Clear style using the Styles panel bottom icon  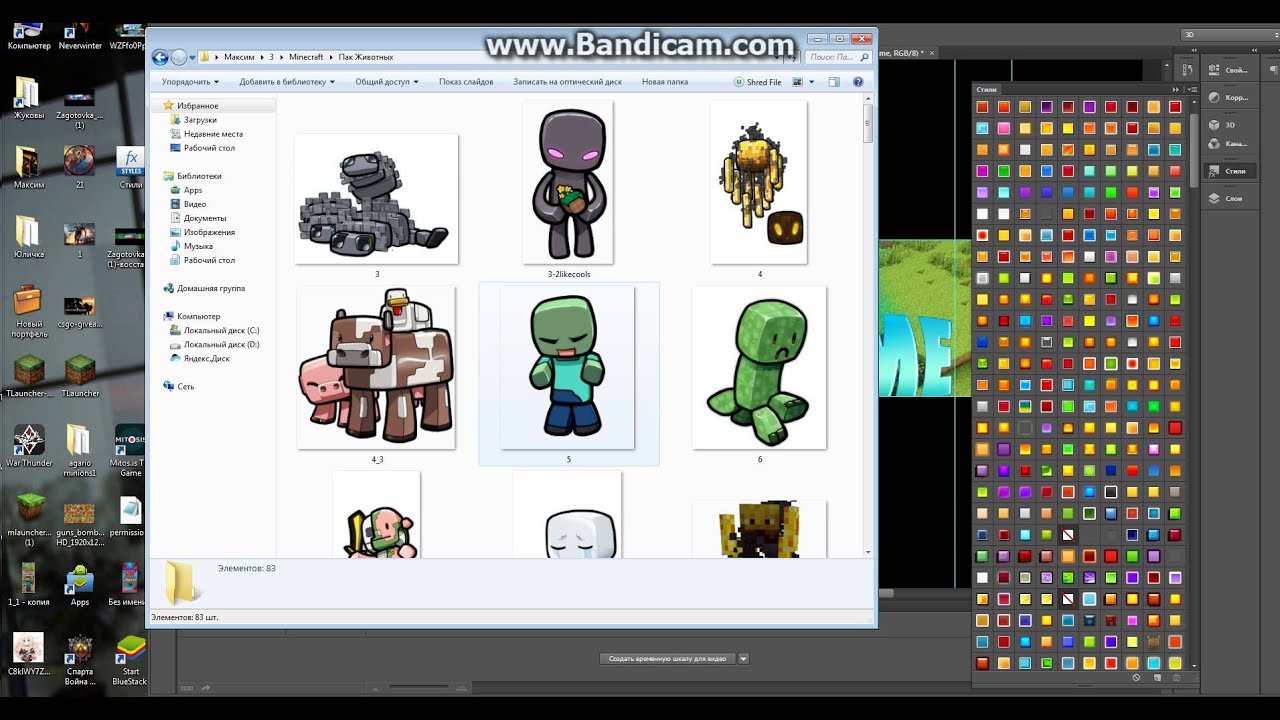(x=1136, y=678)
